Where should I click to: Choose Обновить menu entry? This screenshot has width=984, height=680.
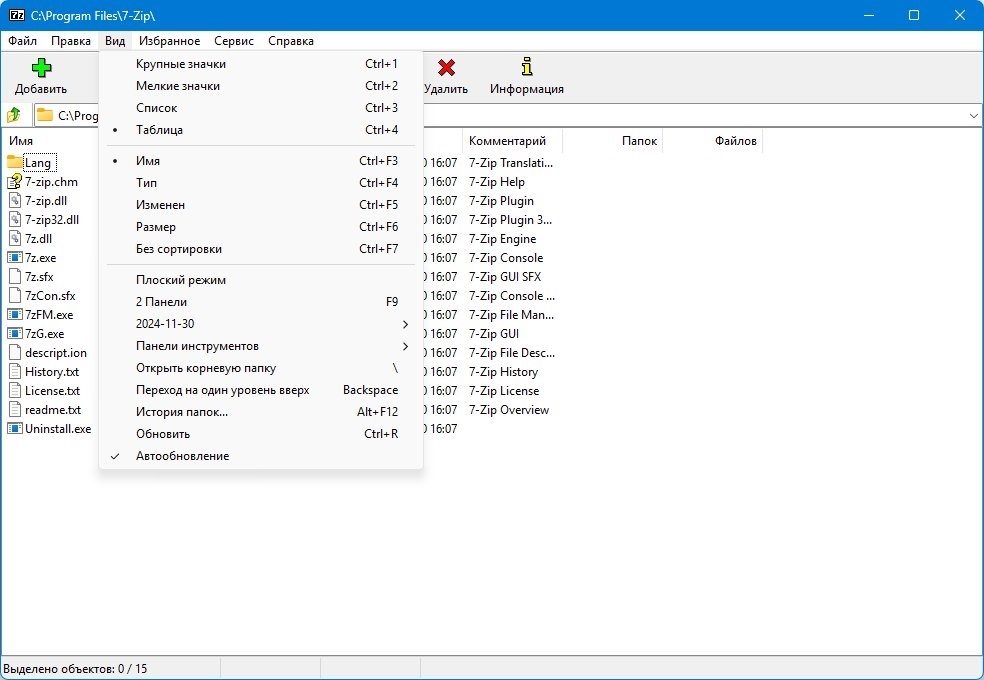point(260,434)
